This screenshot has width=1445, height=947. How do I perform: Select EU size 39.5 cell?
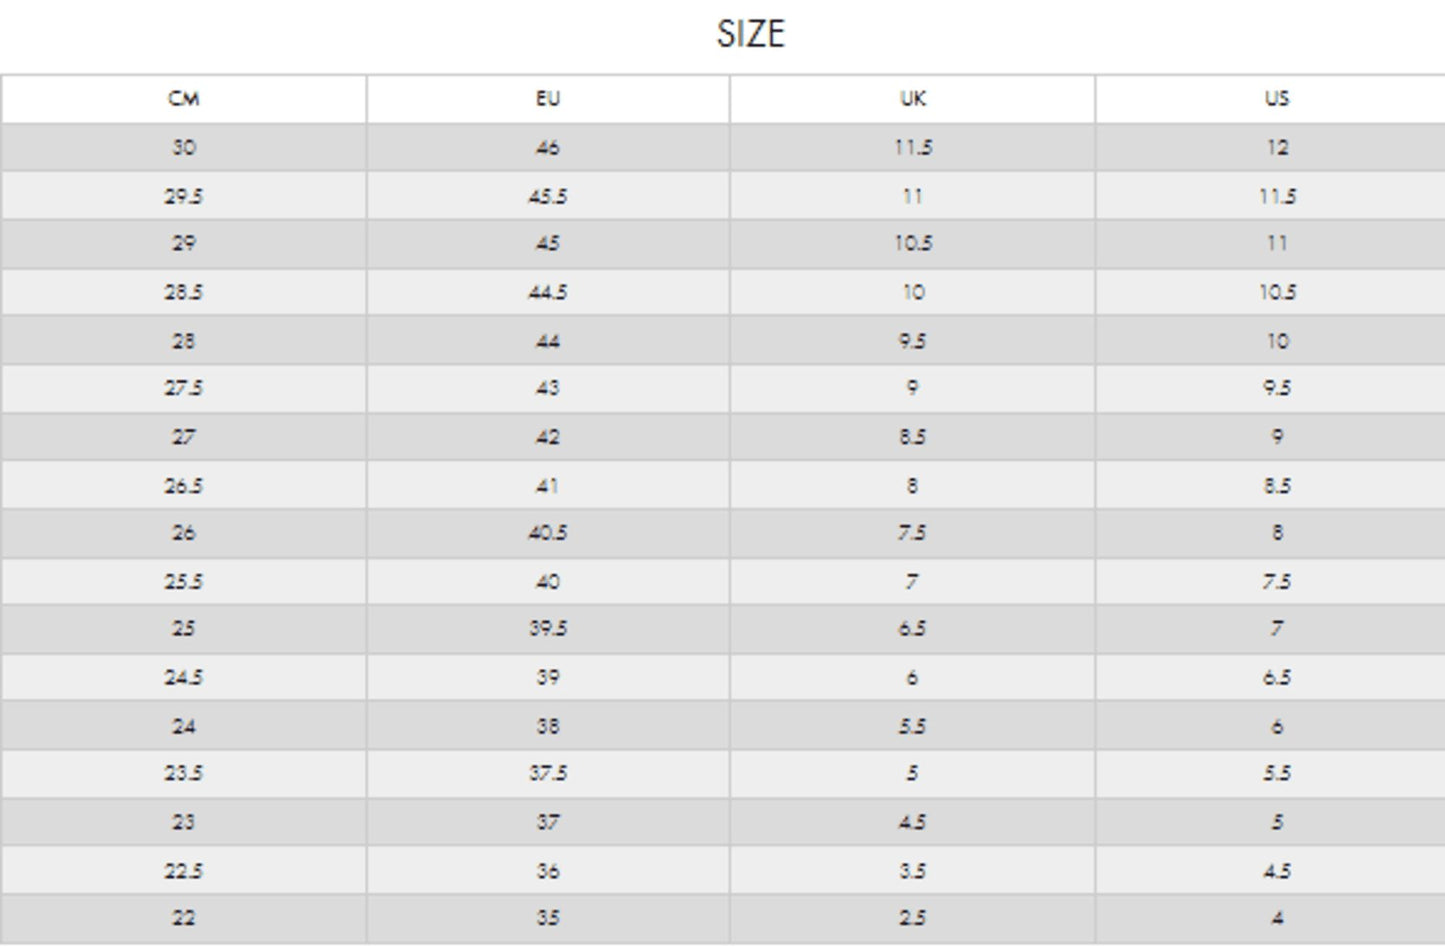(x=547, y=629)
